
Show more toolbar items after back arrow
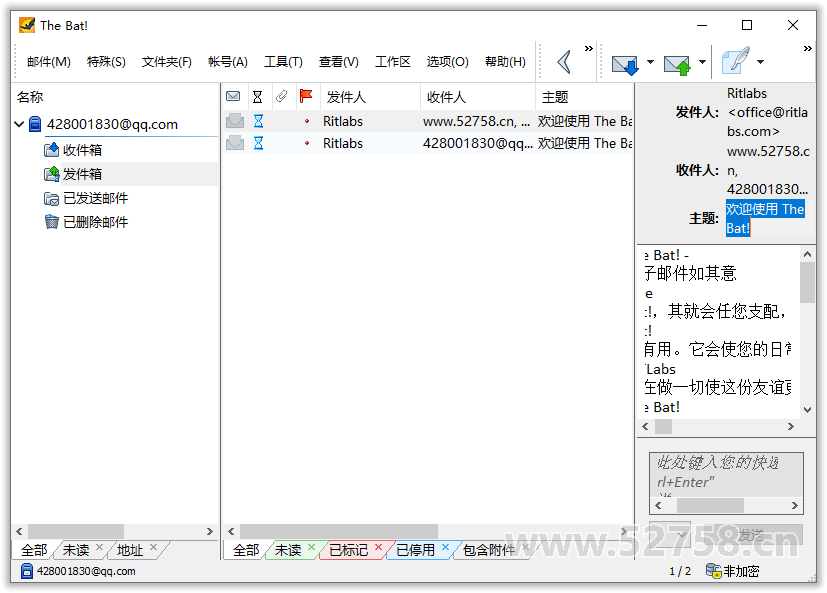click(589, 49)
